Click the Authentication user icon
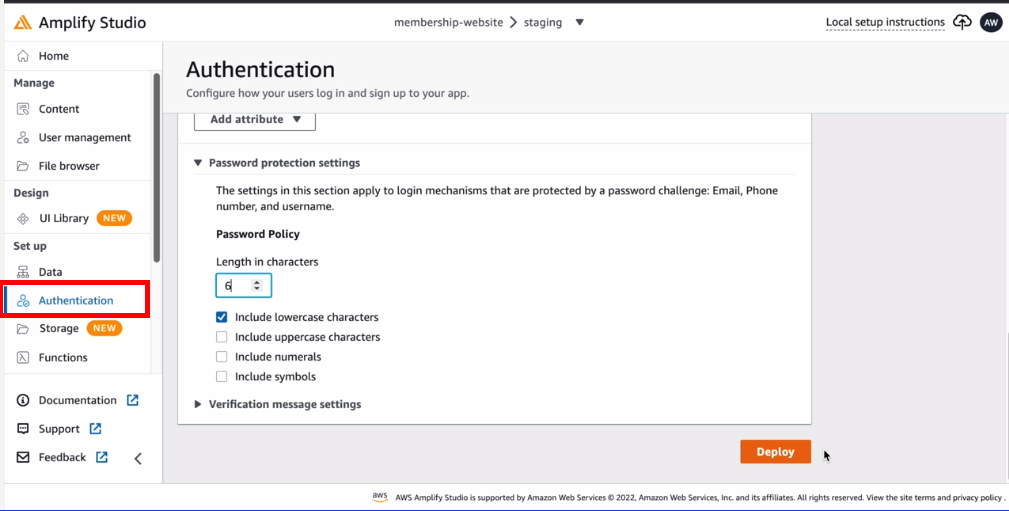The height and width of the screenshot is (511, 1009). 23,301
